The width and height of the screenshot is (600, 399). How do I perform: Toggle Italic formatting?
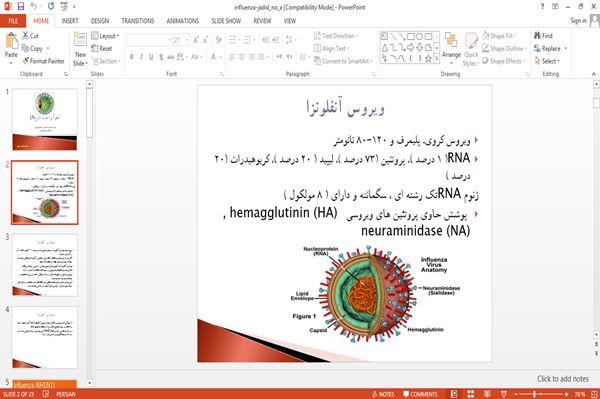click(141, 57)
